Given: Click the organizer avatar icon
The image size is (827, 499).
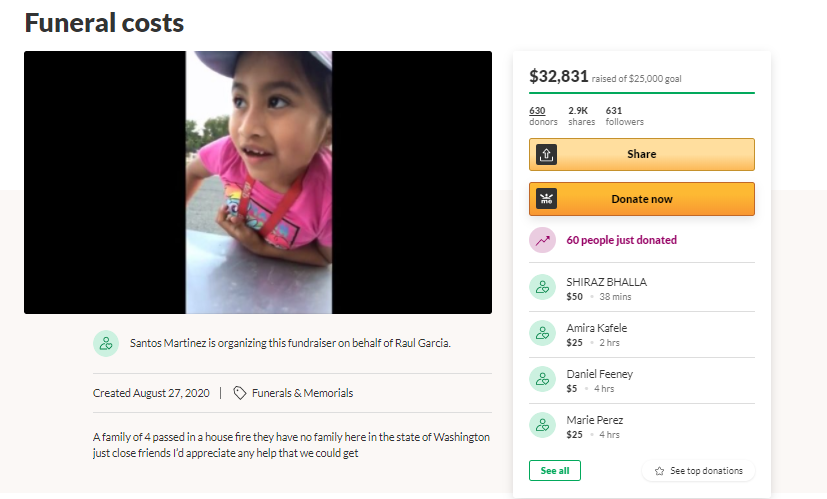Looking at the screenshot, I should pyautogui.click(x=106, y=343).
